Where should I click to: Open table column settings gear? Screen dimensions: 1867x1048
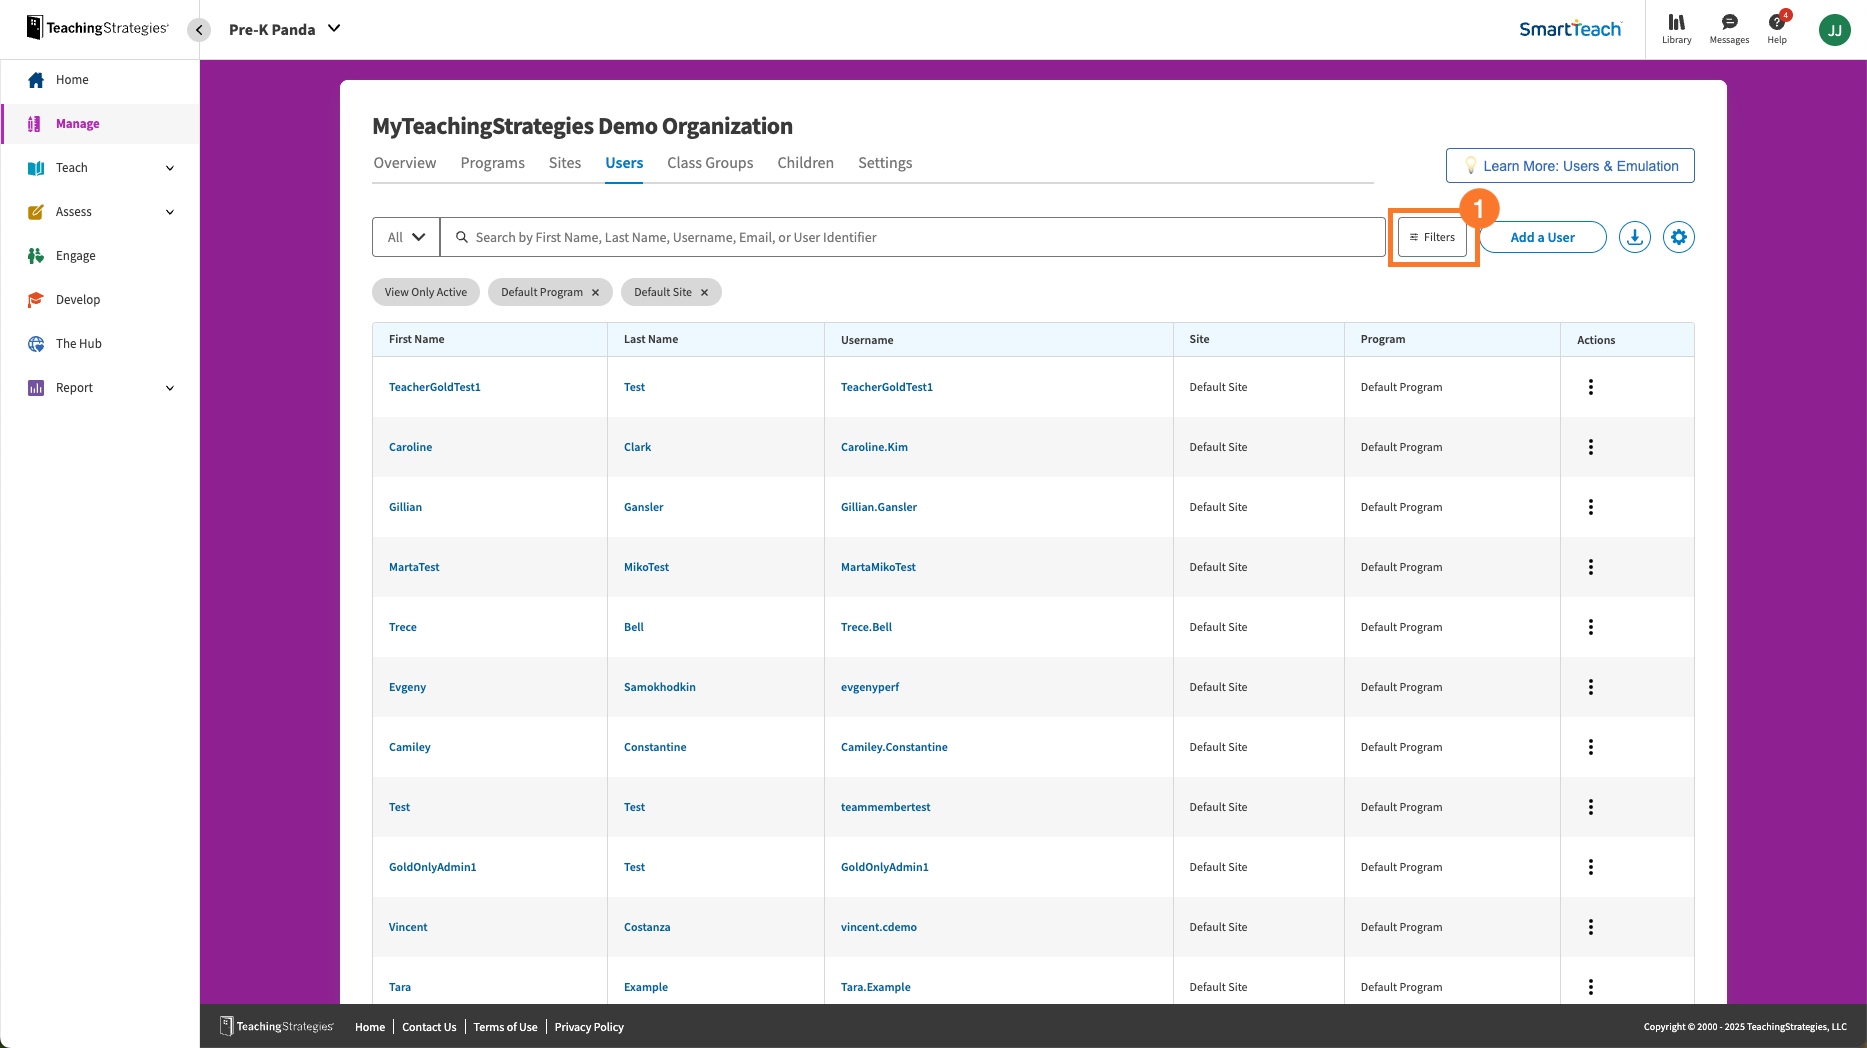pyautogui.click(x=1678, y=237)
